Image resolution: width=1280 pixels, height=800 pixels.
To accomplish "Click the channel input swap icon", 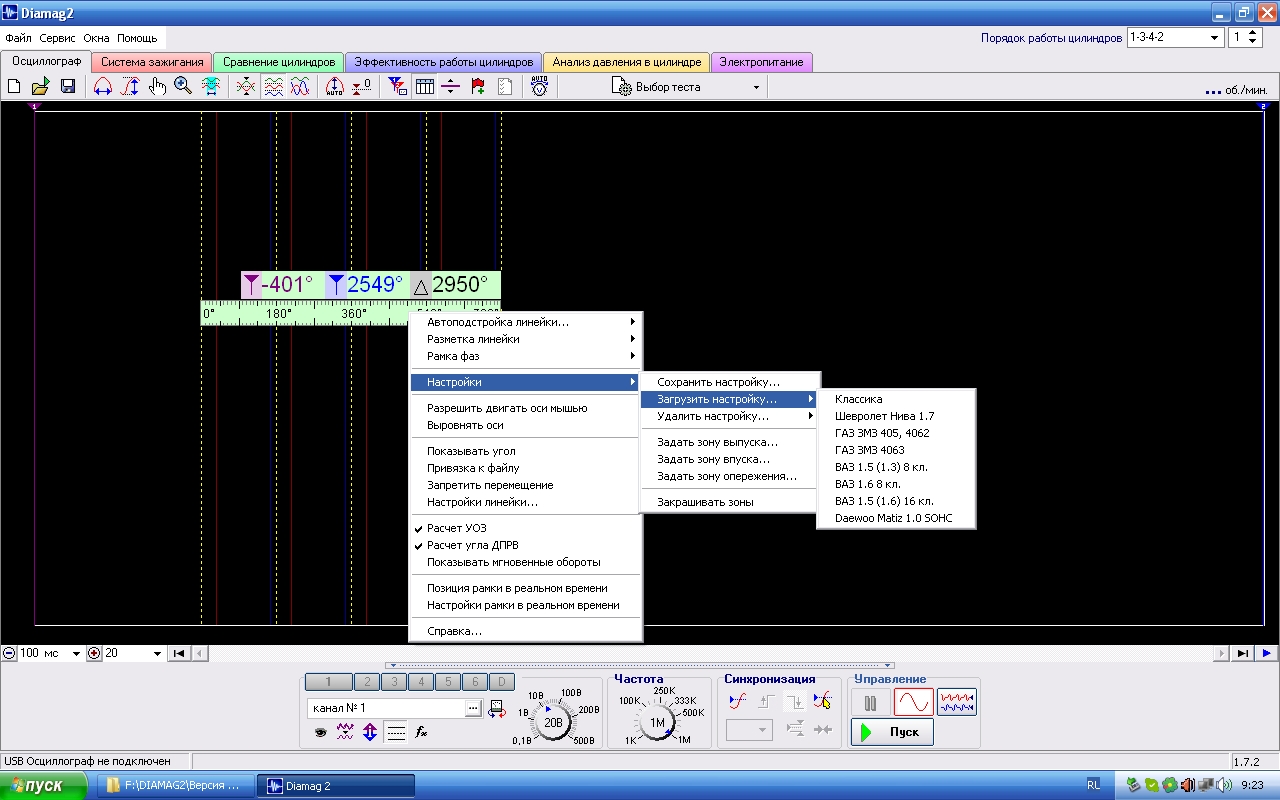I will pyautogui.click(x=496, y=709).
